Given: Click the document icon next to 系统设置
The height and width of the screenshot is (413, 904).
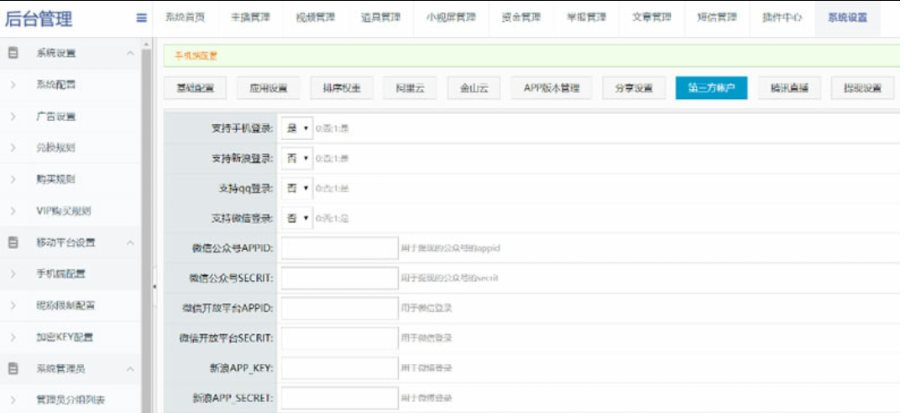Looking at the screenshot, I should 14,52.
